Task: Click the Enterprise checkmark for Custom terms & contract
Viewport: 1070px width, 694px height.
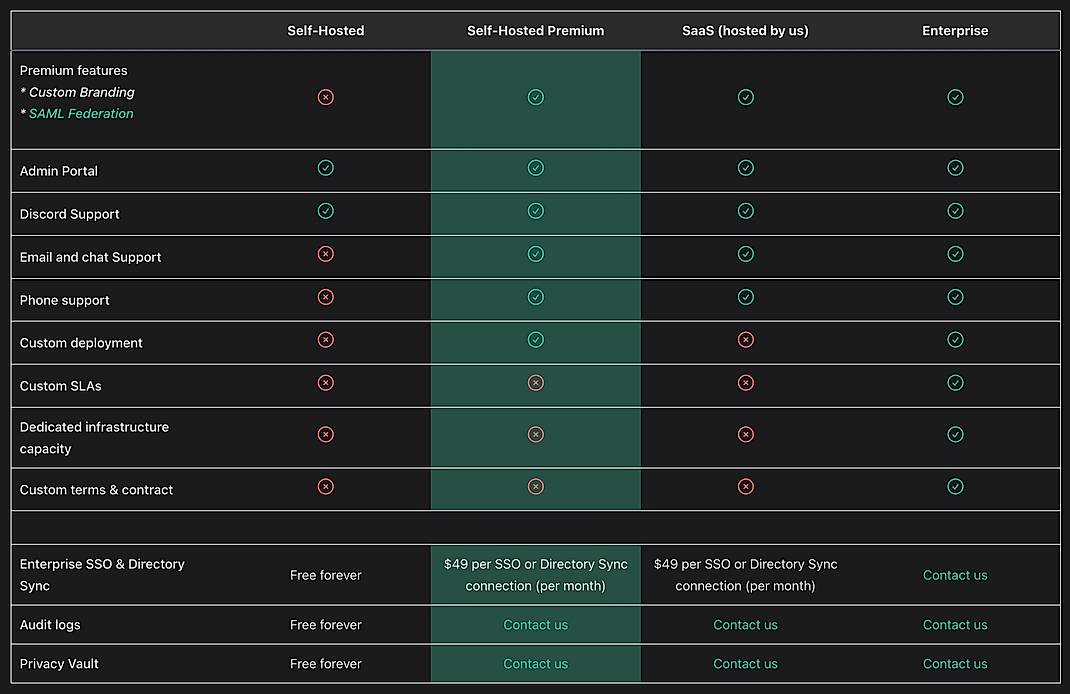Action: click(x=955, y=487)
